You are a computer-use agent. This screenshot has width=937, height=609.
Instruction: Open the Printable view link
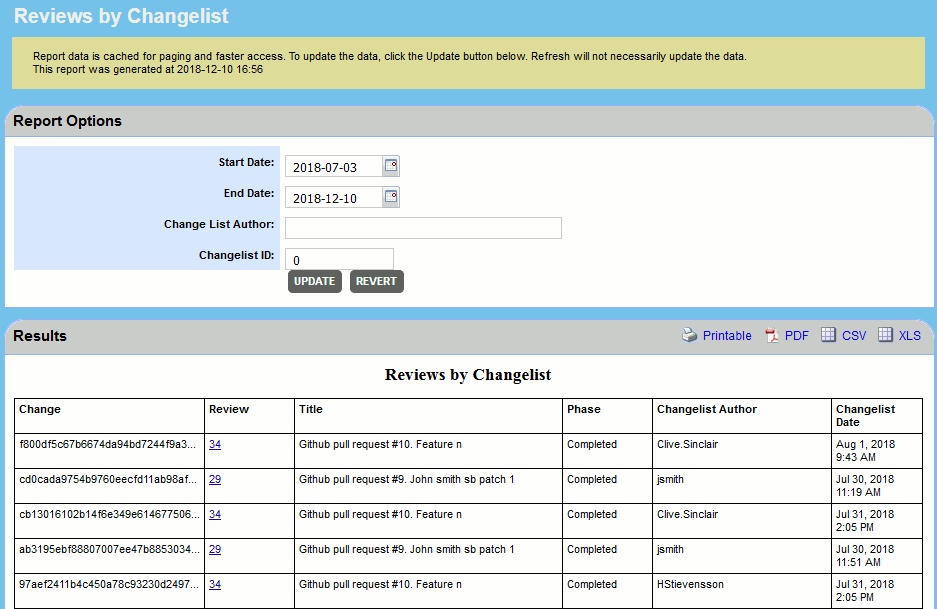coord(725,335)
